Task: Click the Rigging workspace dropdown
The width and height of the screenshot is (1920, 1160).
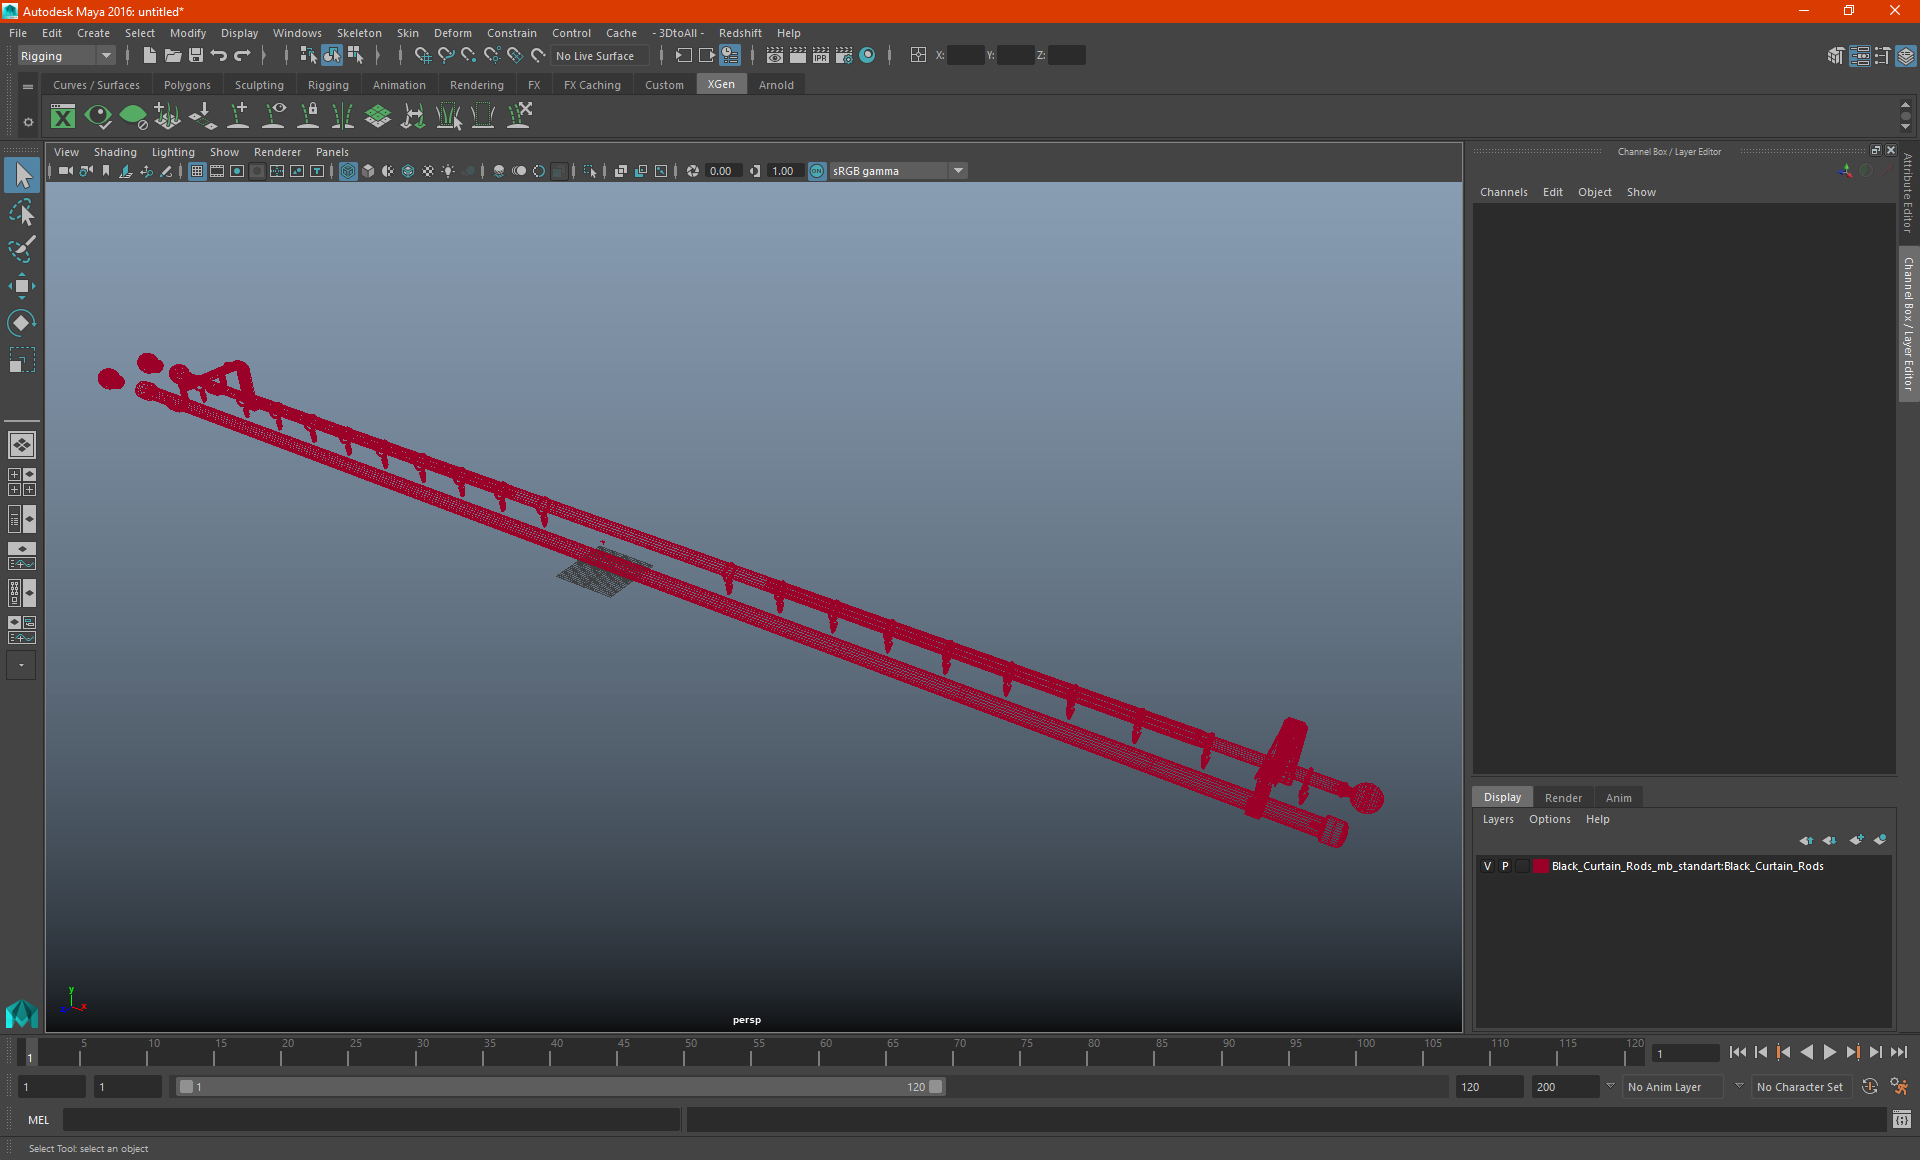Action: pos(63,55)
